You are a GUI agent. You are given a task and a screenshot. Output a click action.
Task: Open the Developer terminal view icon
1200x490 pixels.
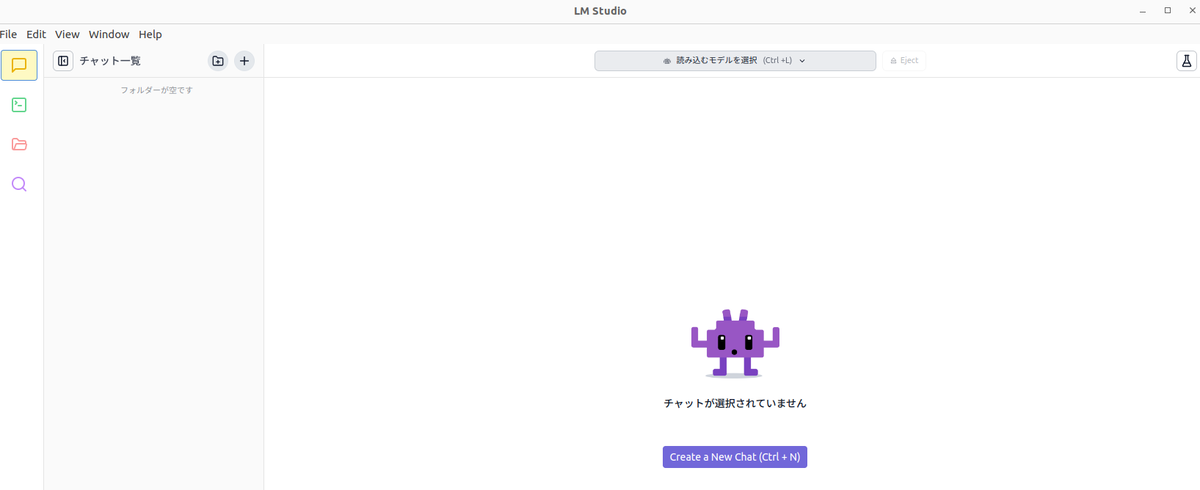(19, 104)
